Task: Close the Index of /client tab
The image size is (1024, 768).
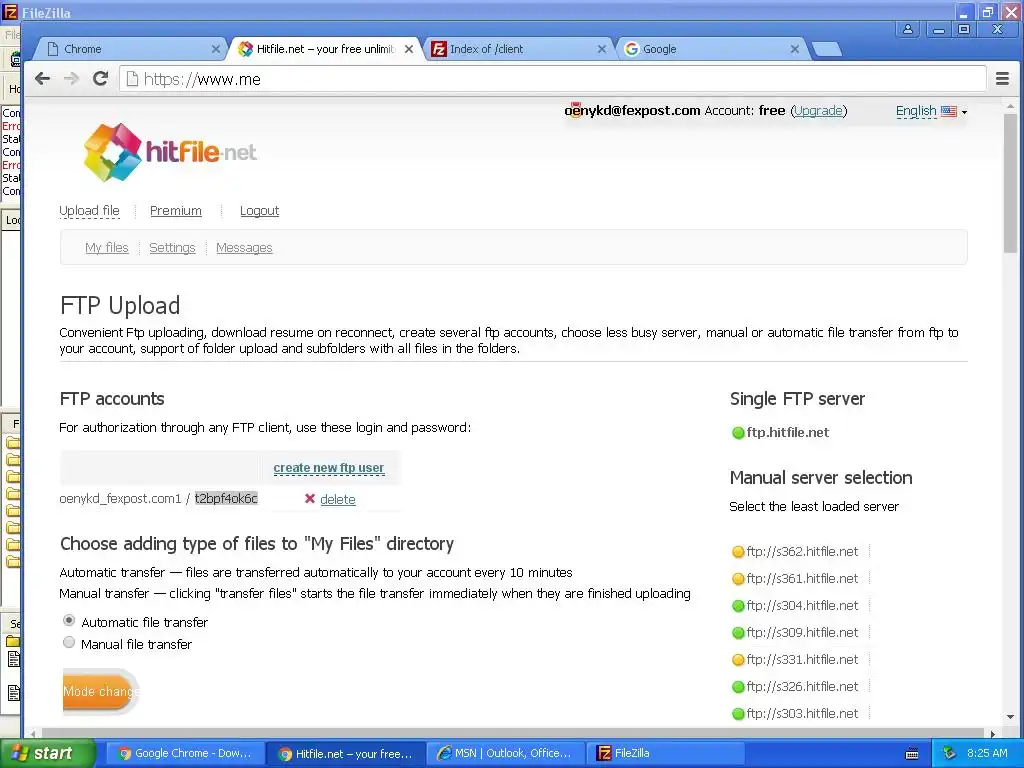Action: click(x=601, y=49)
